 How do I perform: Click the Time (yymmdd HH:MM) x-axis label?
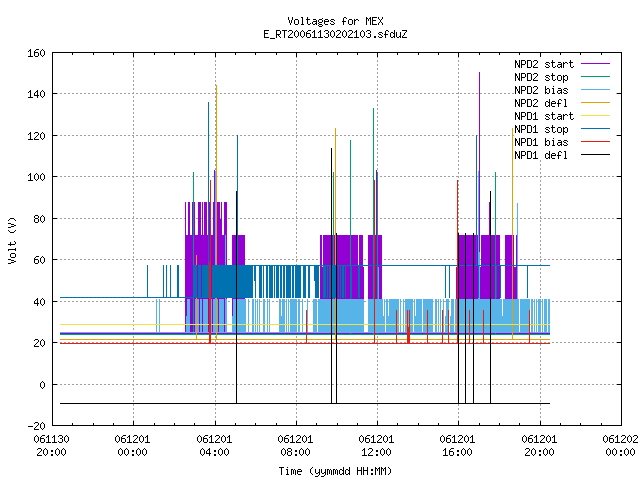335,471
